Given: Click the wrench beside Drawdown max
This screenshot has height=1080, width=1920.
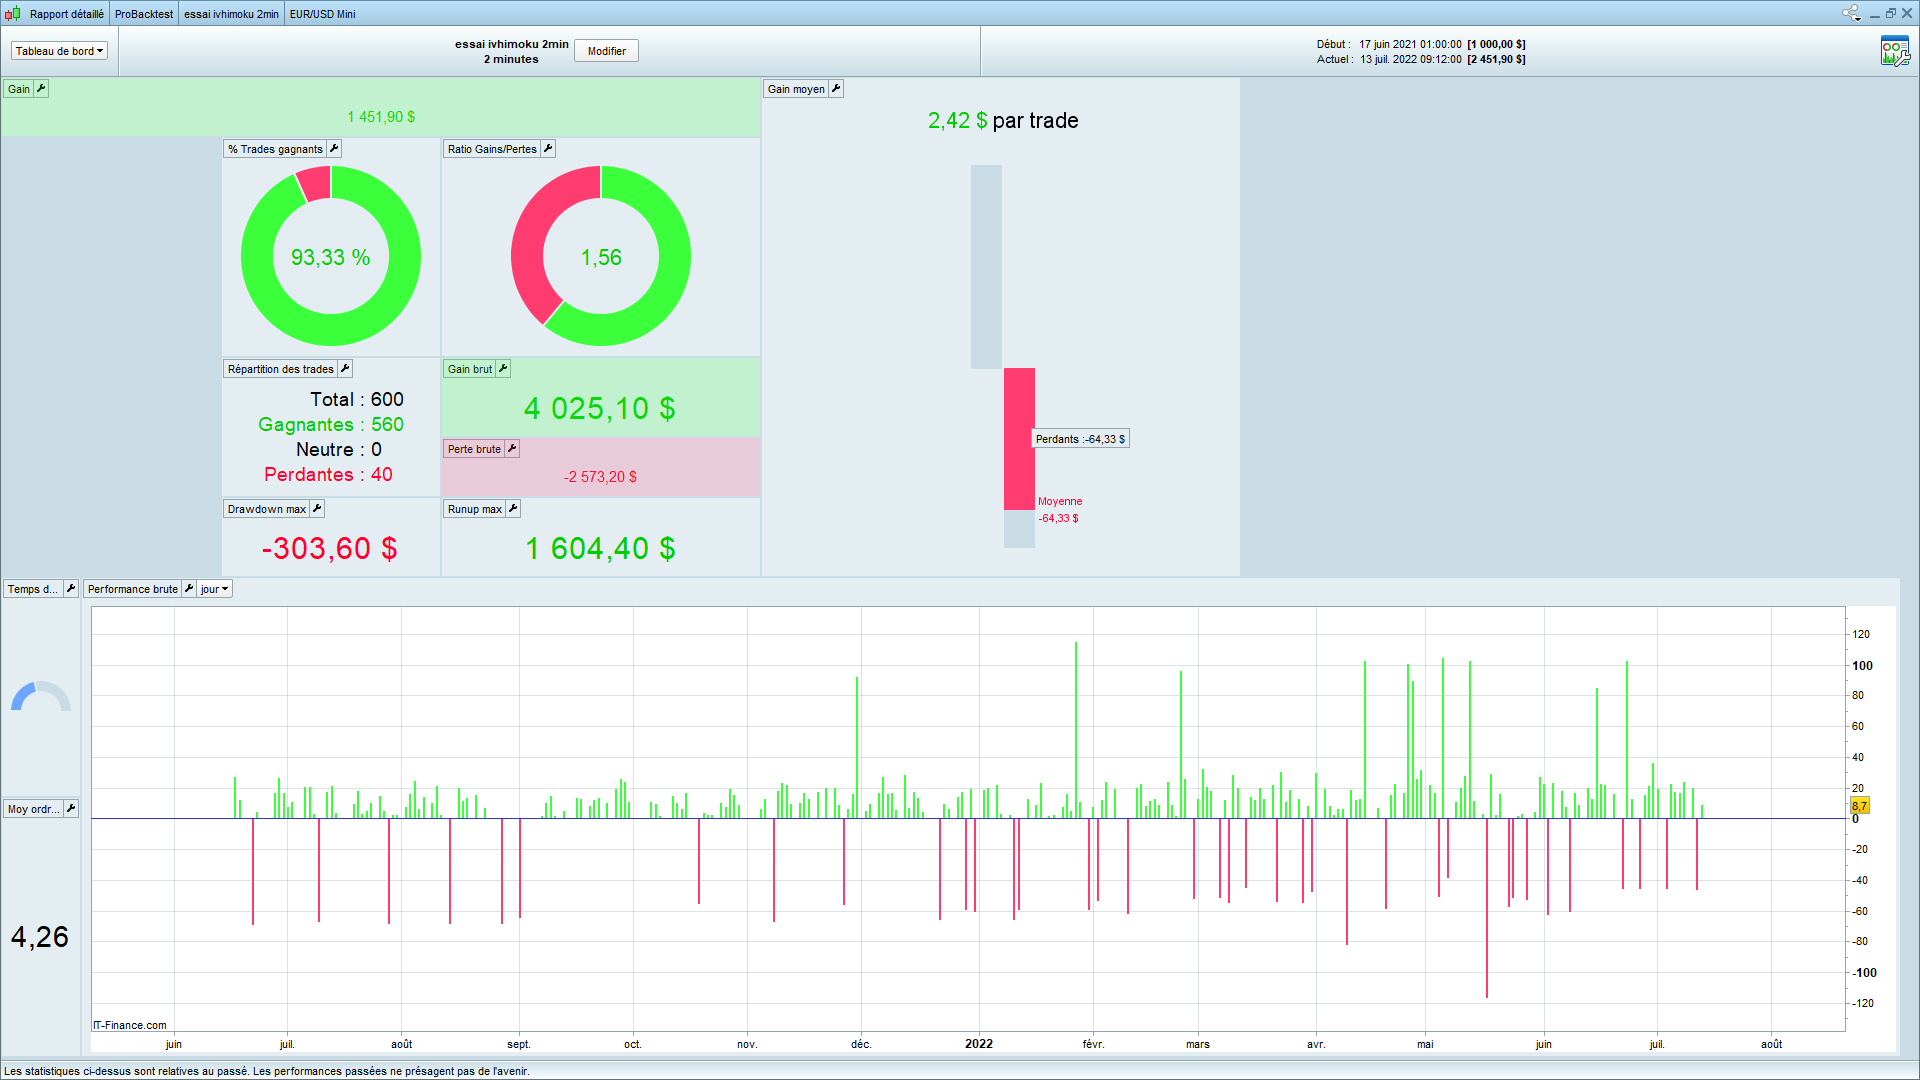Looking at the screenshot, I should [x=317, y=509].
